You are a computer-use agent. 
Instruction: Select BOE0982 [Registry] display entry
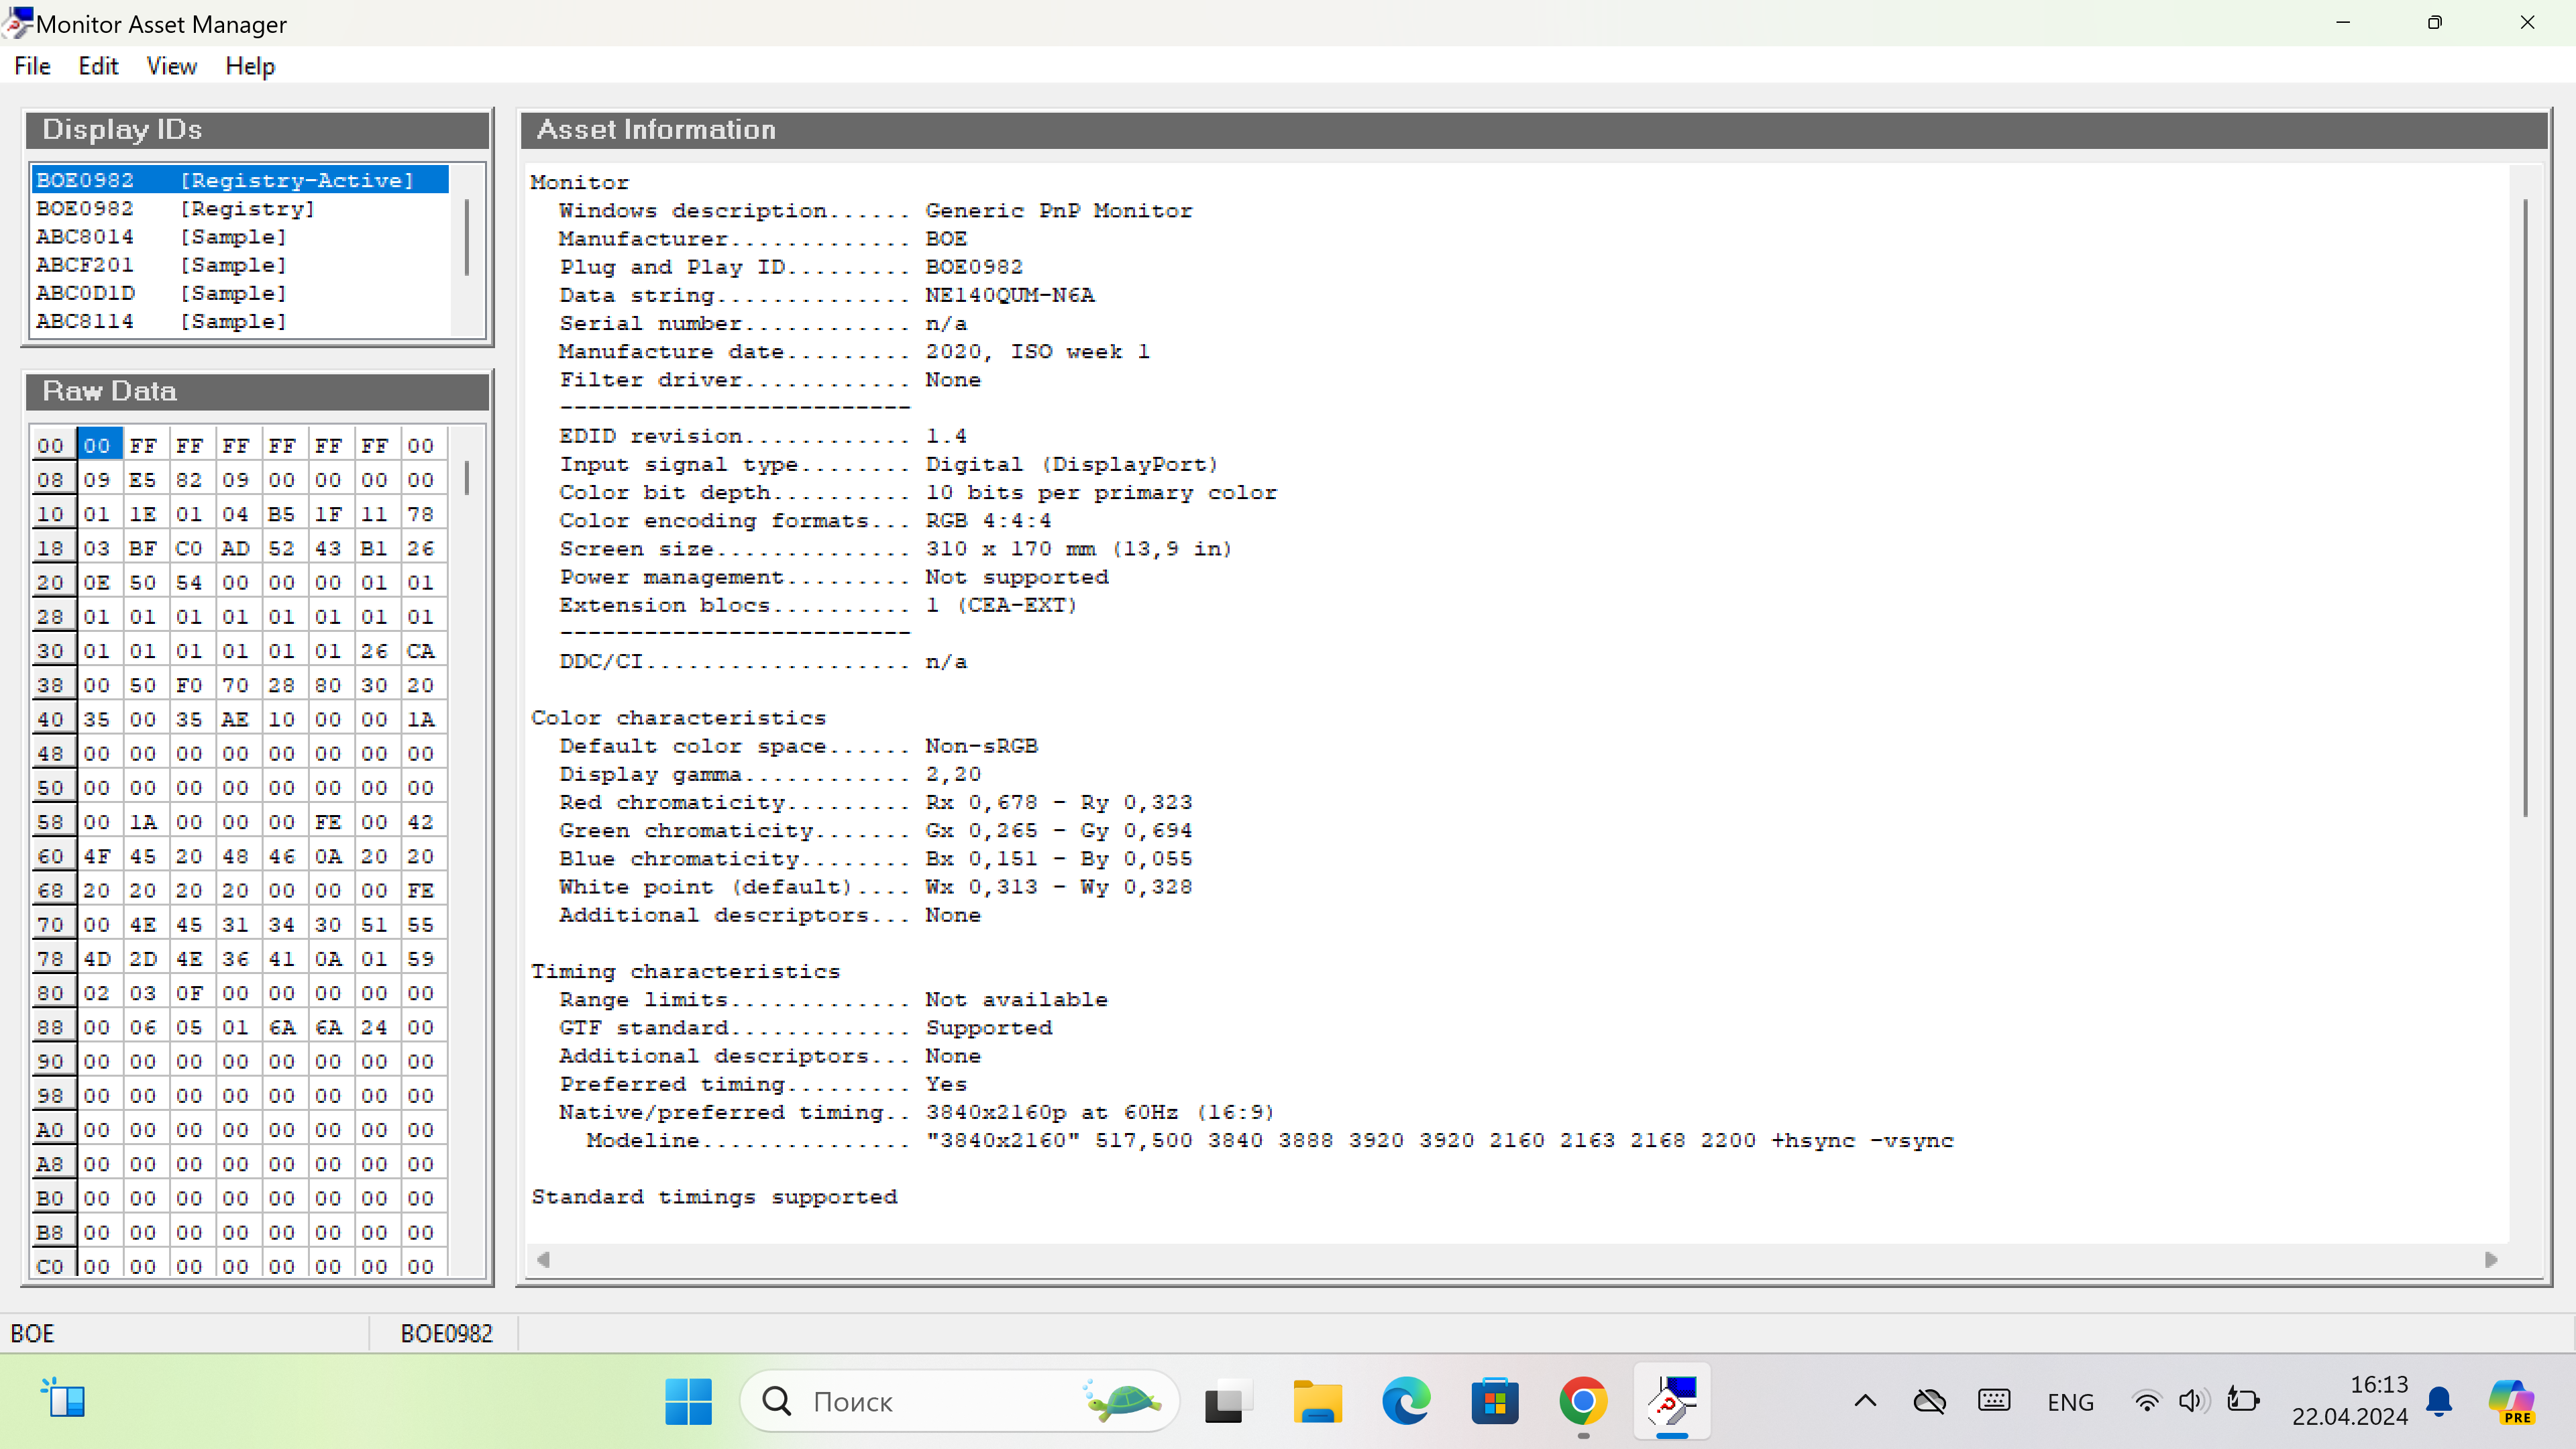click(x=175, y=209)
